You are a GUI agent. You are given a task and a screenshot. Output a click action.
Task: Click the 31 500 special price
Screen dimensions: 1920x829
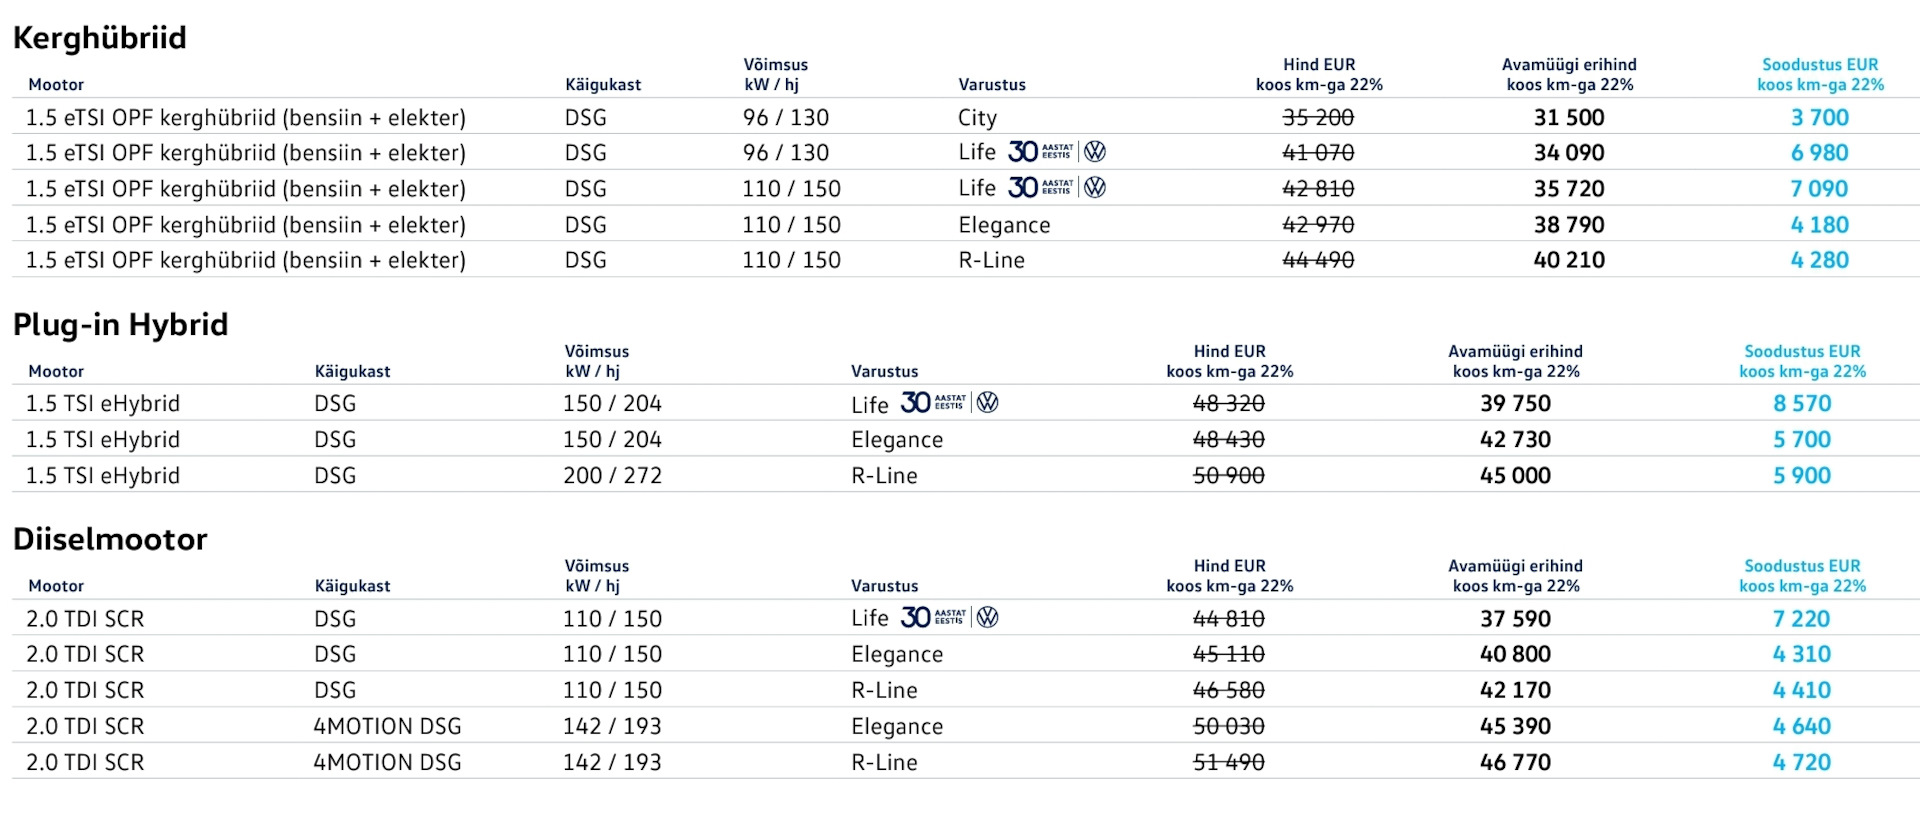(1569, 118)
